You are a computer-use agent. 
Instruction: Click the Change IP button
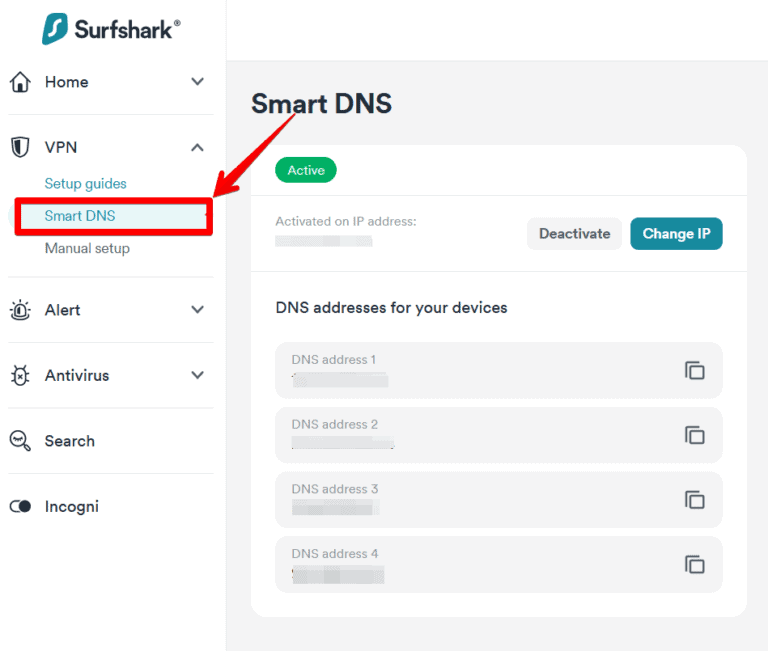[x=676, y=234]
